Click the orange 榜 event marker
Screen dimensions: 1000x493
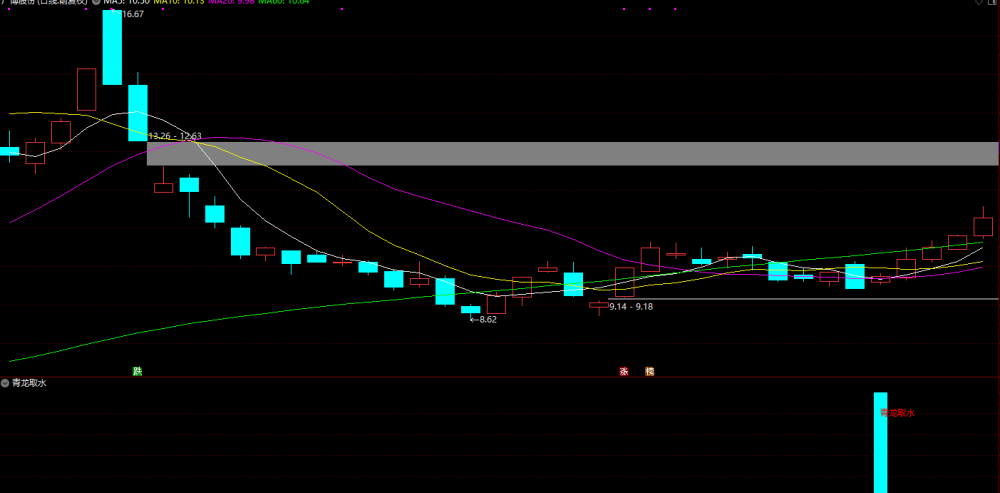649,371
